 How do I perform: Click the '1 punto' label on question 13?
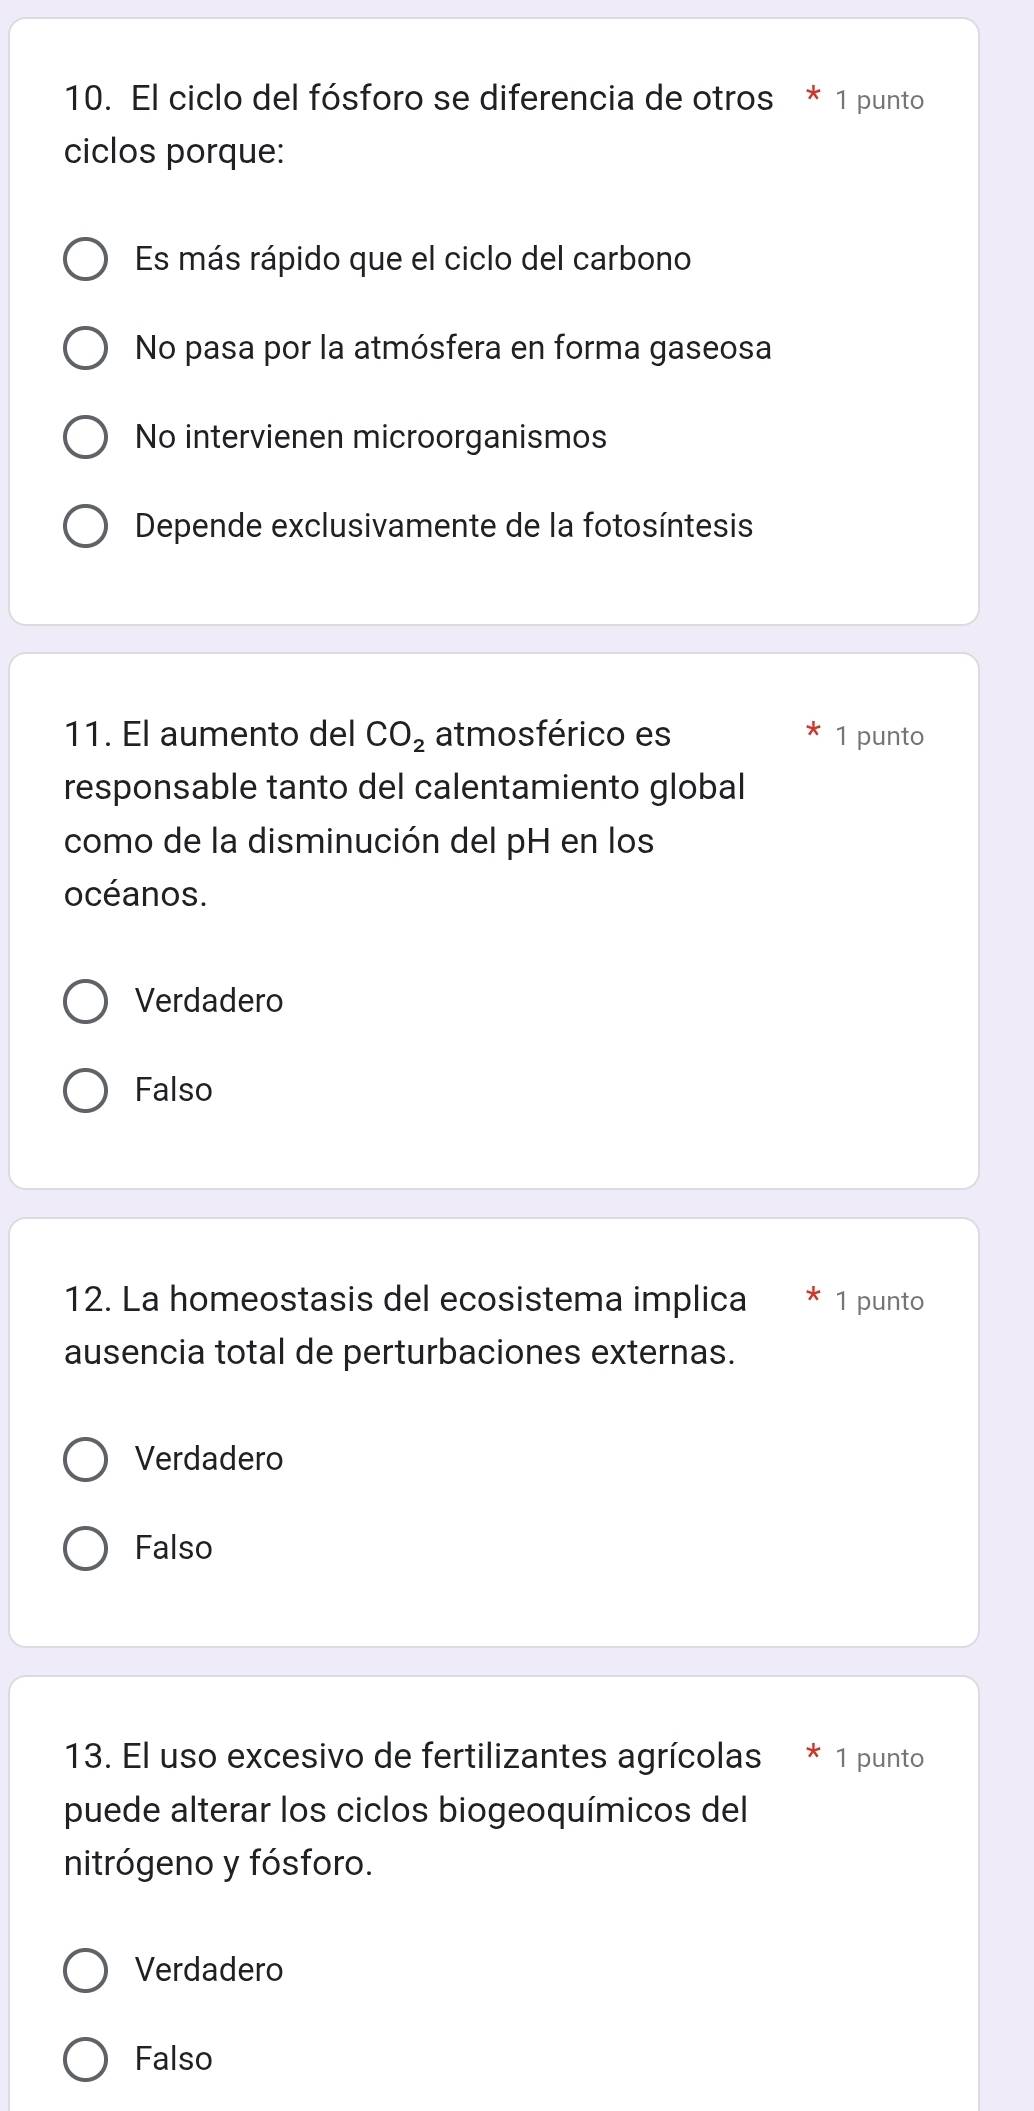[x=880, y=1758]
